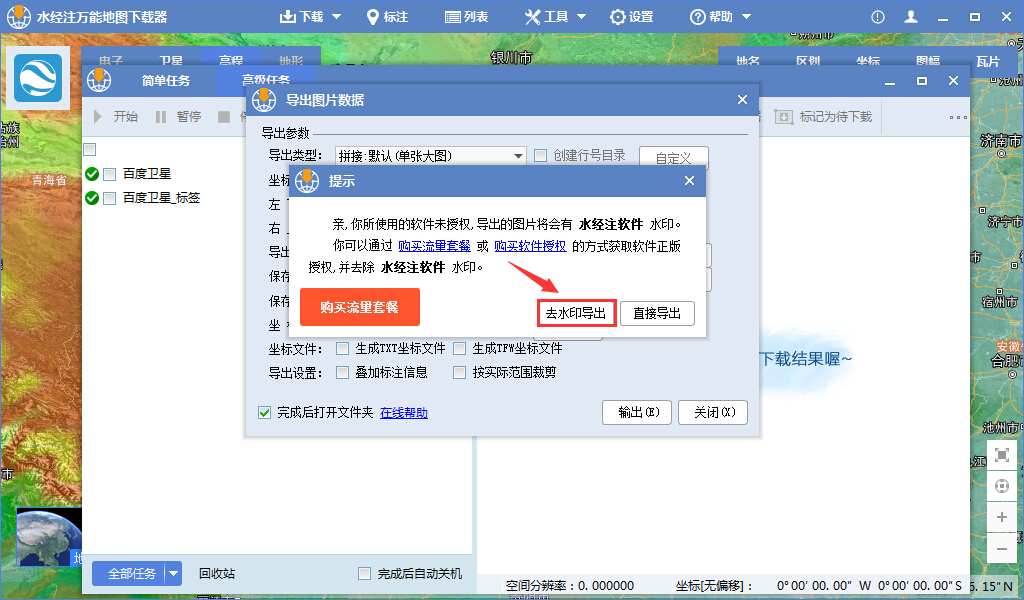Click the 自定义 button
This screenshot has width=1024, height=600.
click(x=673, y=157)
